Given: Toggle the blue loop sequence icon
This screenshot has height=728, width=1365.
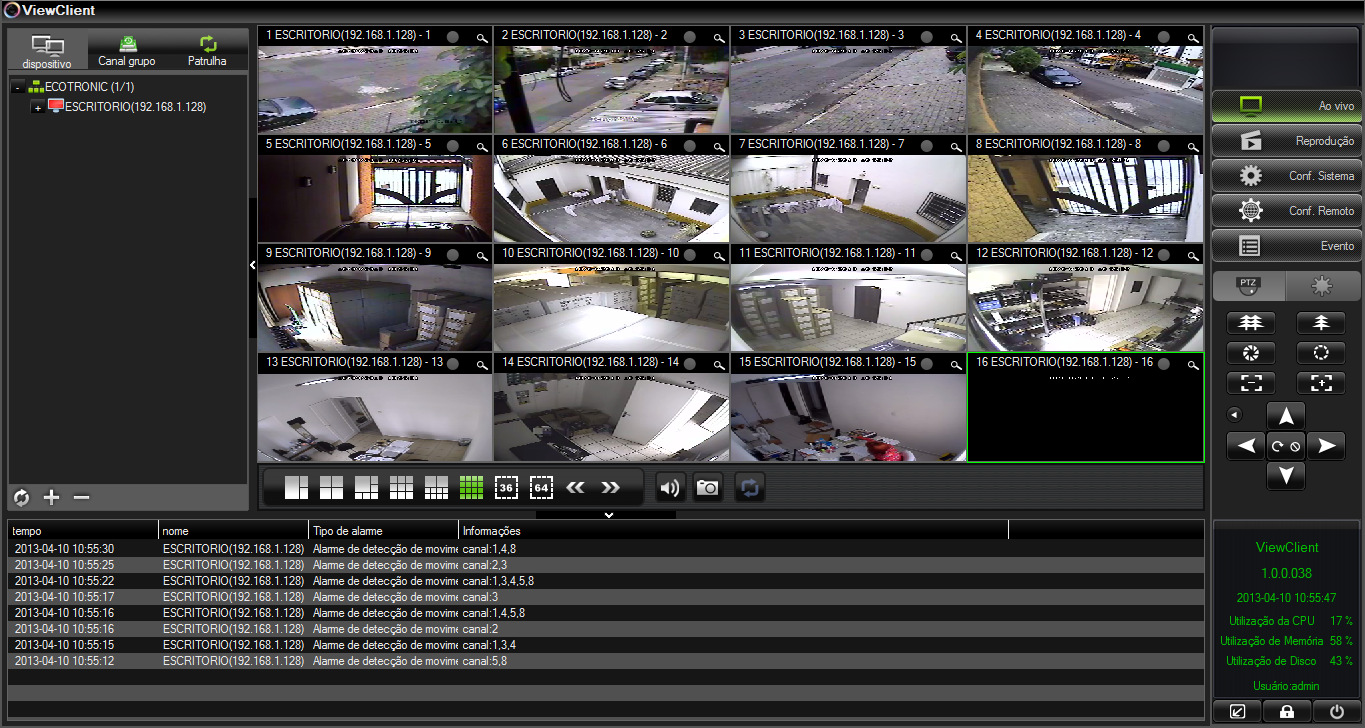Looking at the screenshot, I should (750, 488).
